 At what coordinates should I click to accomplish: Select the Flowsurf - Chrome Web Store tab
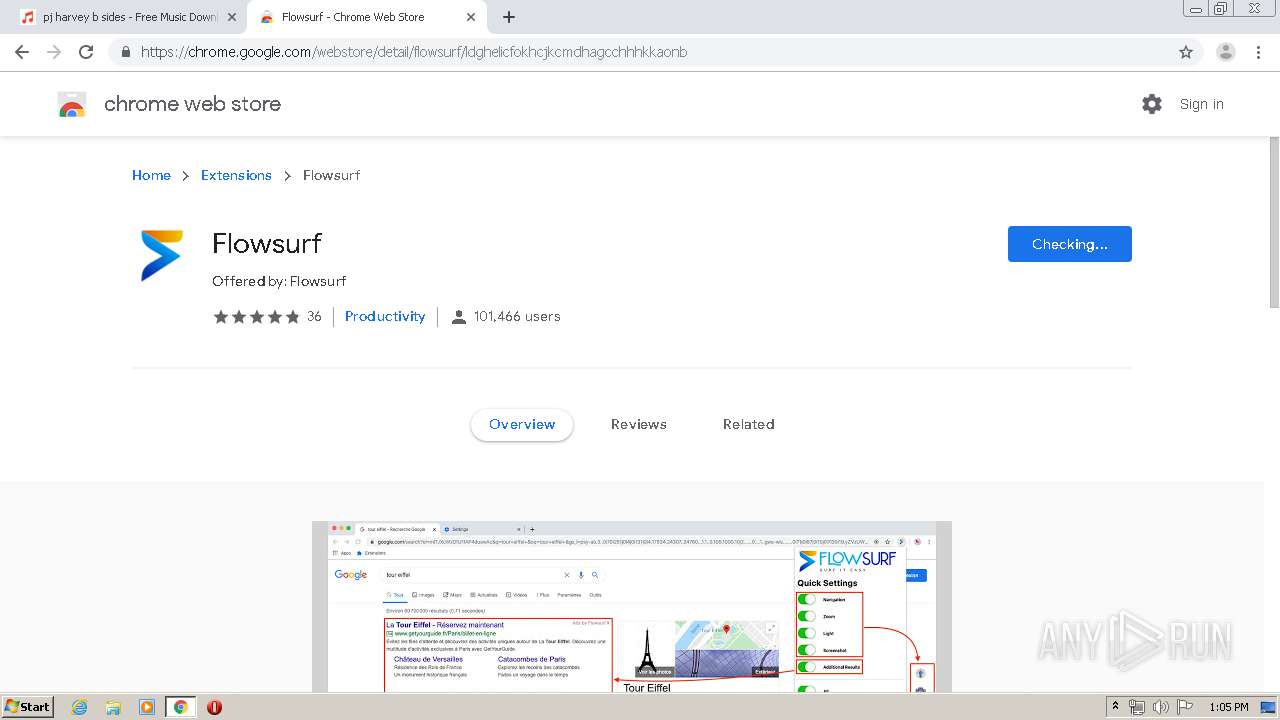[x=365, y=17]
